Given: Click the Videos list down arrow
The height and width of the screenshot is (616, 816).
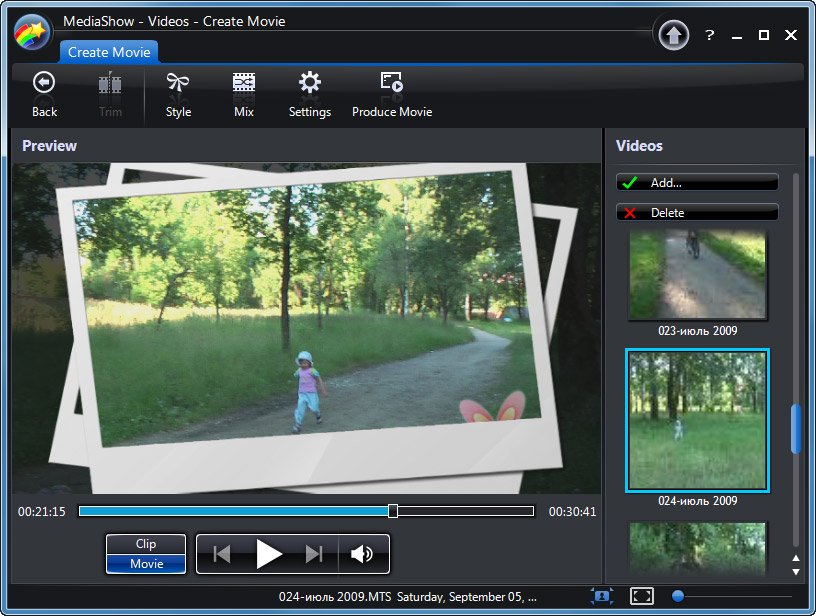Looking at the screenshot, I should [x=796, y=572].
